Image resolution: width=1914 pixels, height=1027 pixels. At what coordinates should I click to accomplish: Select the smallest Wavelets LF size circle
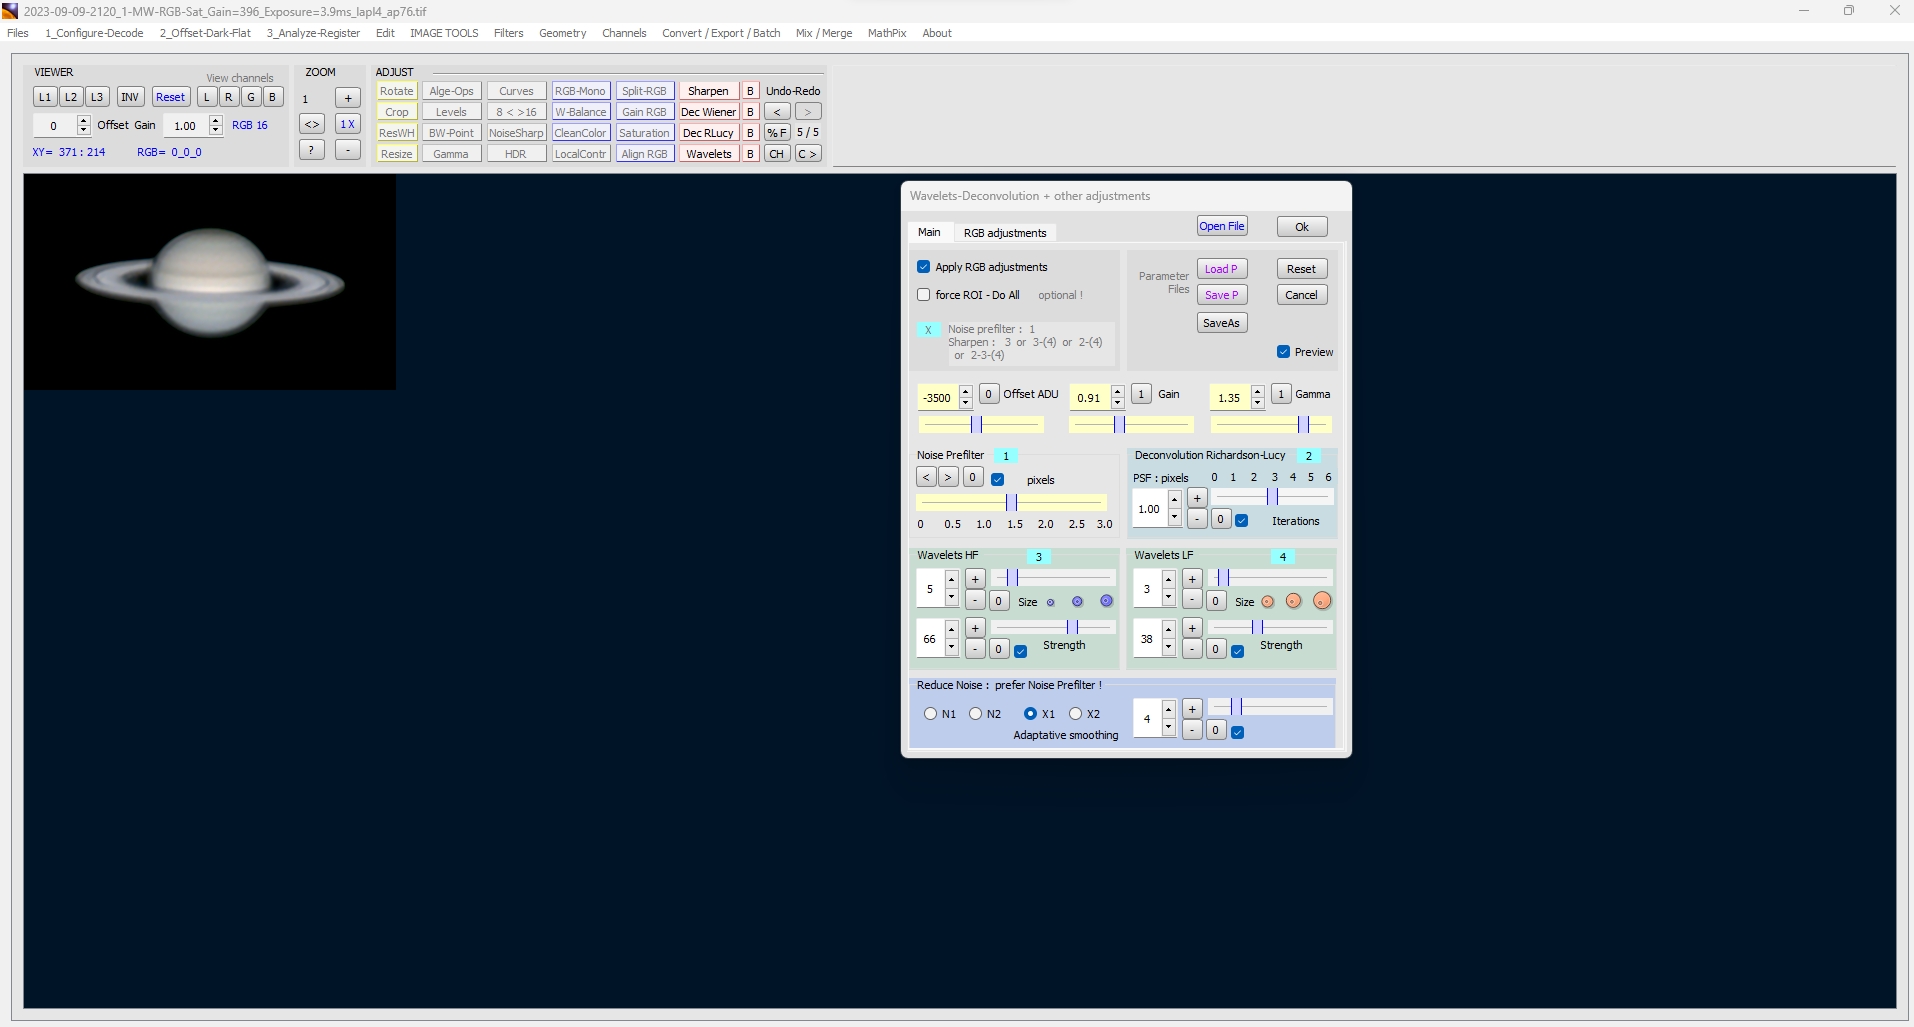tap(1268, 601)
